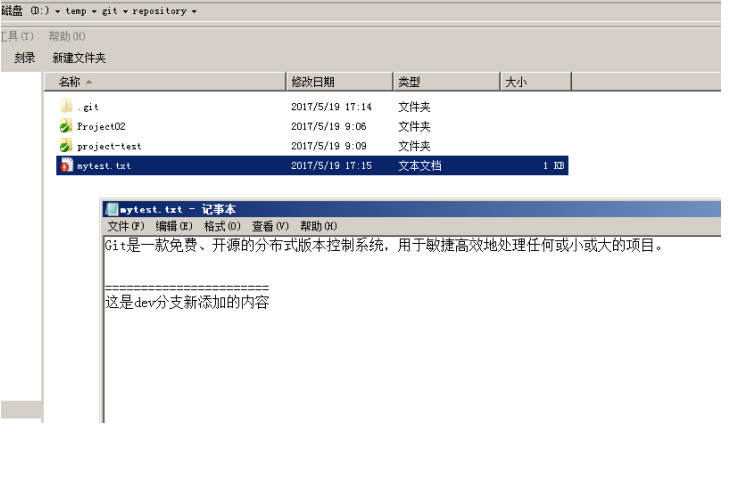Image resolution: width=733 pixels, height=487 pixels.
Task: Click the 刻录 toolbar button
Action: pyautogui.click(x=25, y=57)
